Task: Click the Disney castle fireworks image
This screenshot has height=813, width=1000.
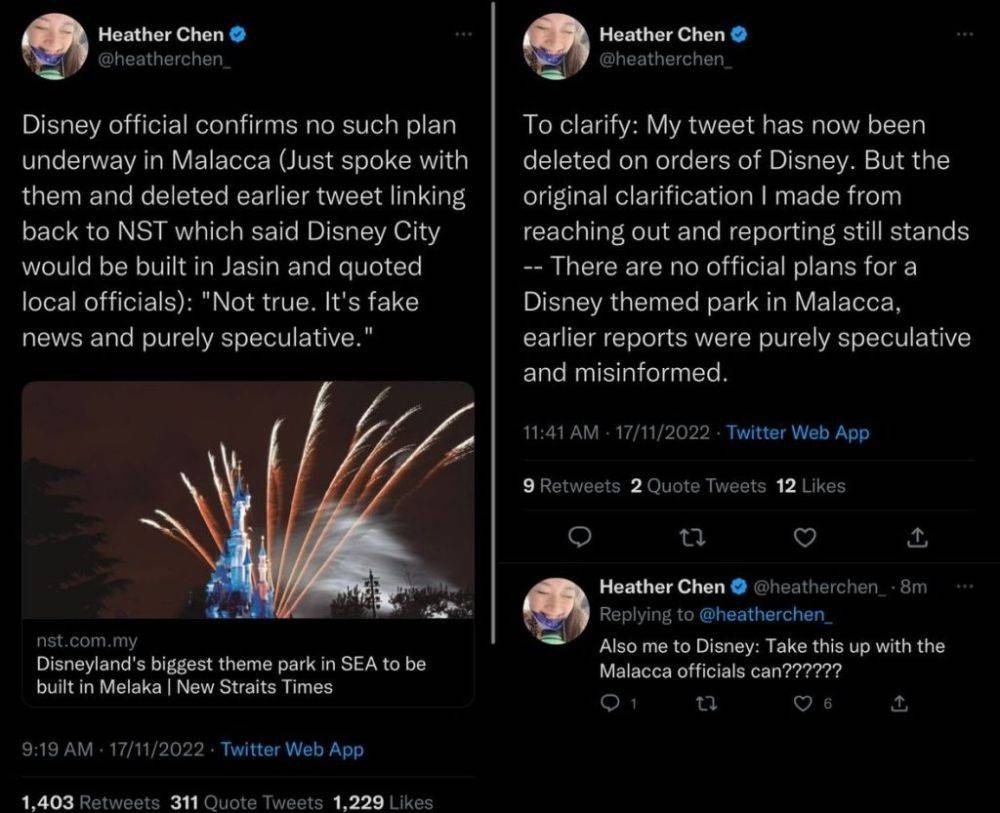Action: 247,499
